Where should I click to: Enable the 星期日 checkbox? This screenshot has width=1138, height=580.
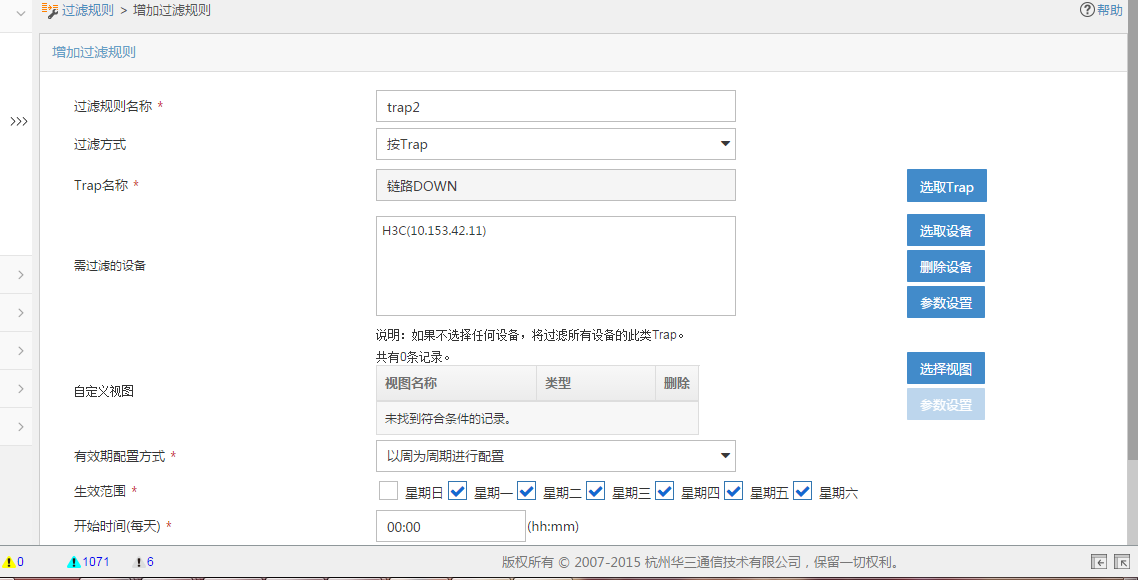click(388, 491)
